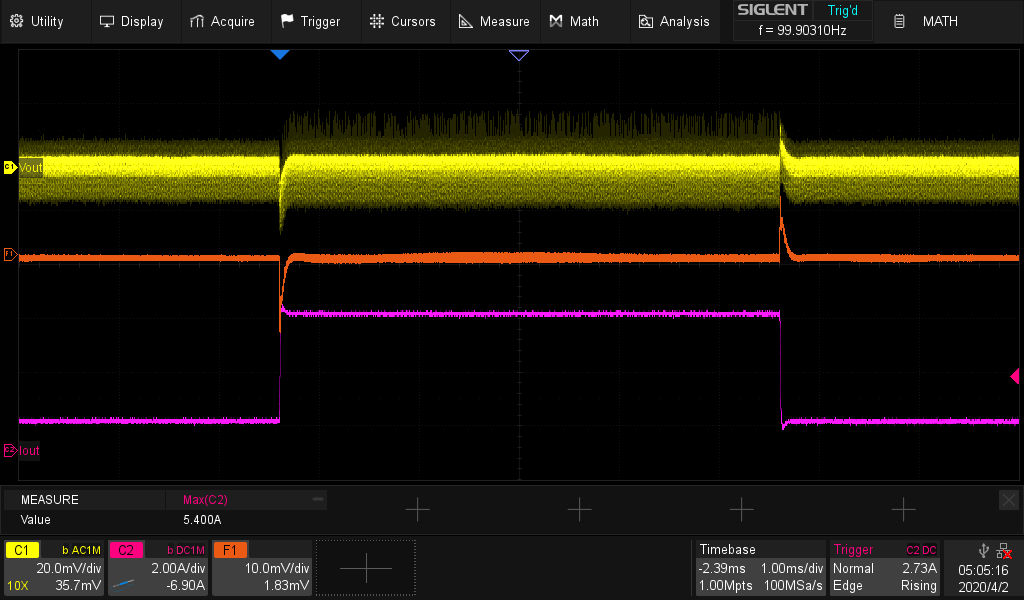This screenshot has height=600, width=1024.
Task: Click the yellow Vout channel marker
Action: point(11,167)
